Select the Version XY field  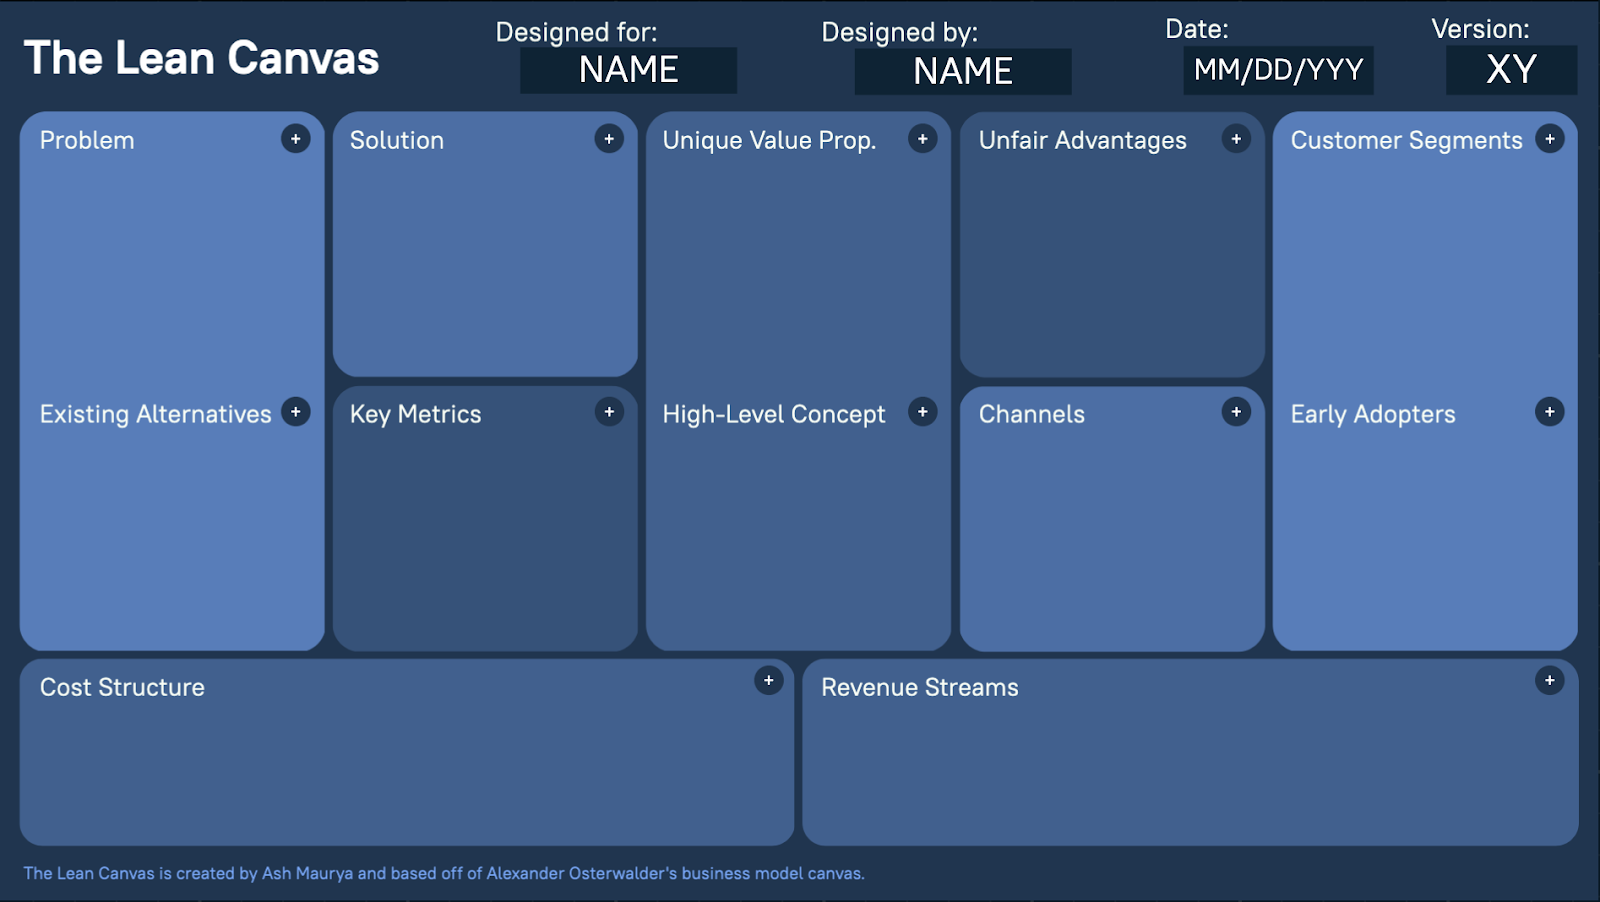tap(1511, 70)
